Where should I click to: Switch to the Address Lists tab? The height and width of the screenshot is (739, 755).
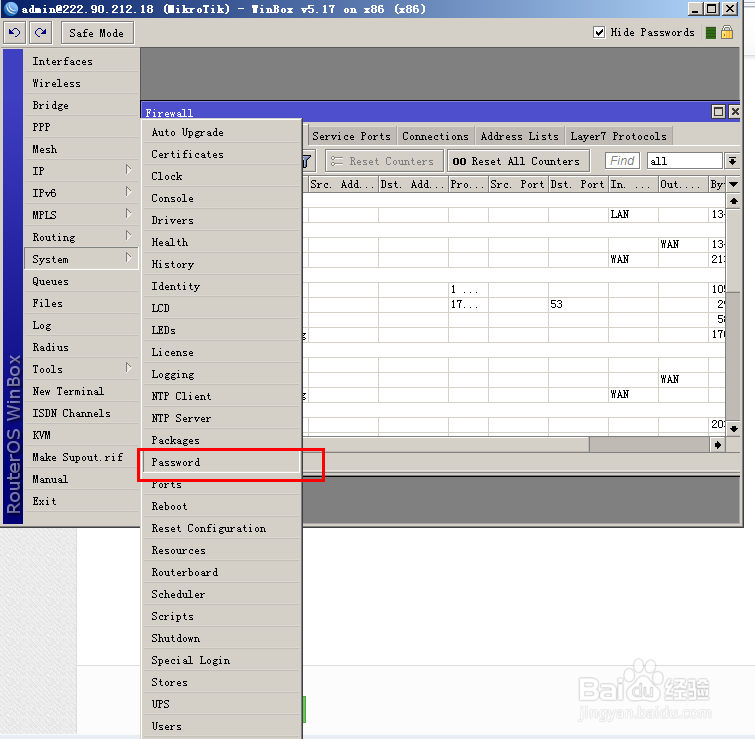pyautogui.click(x=520, y=136)
